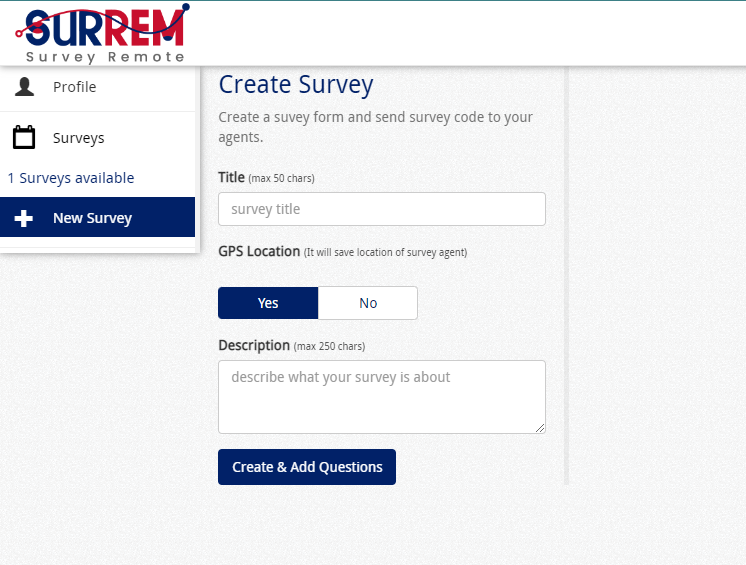
Task: Click the Description field label
Action: tap(254, 346)
